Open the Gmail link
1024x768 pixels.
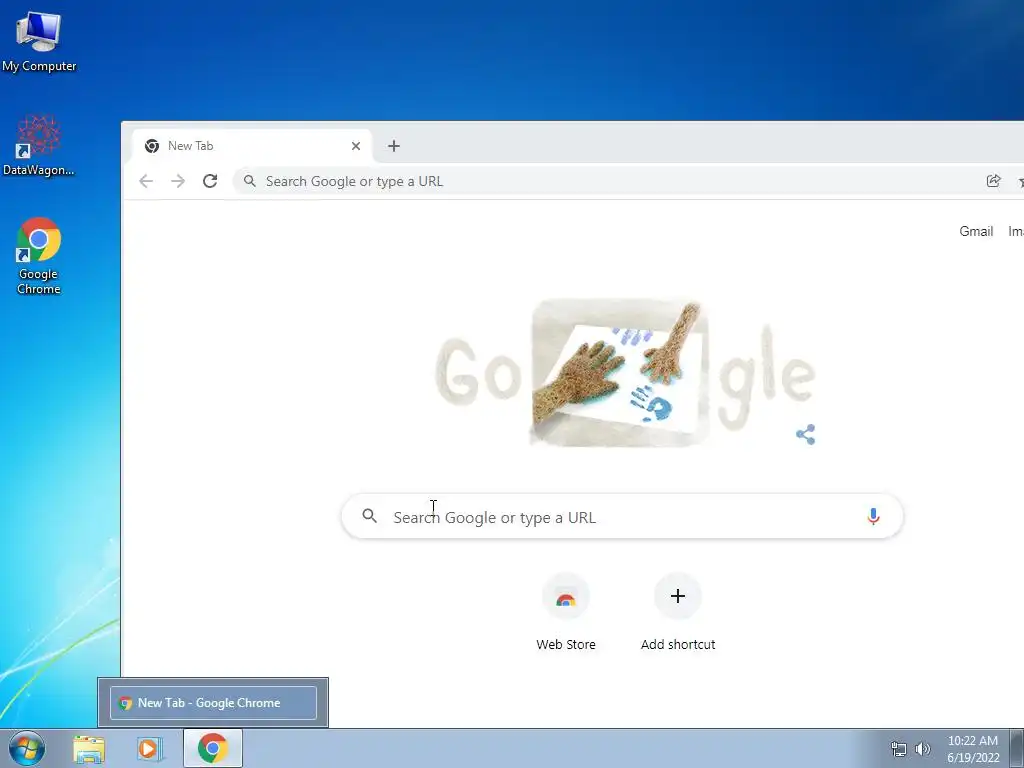[976, 231]
